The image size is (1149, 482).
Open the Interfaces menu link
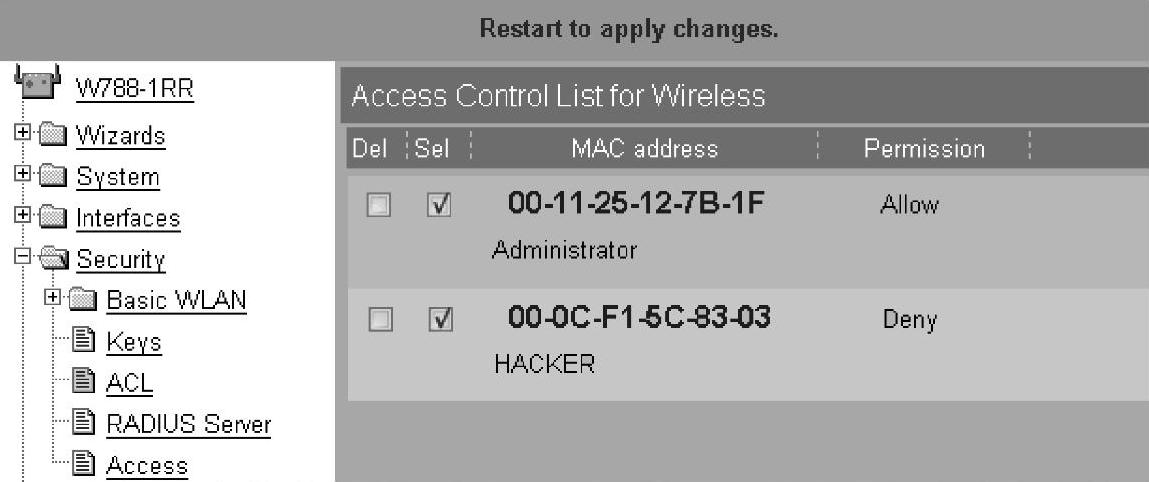click(x=128, y=218)
